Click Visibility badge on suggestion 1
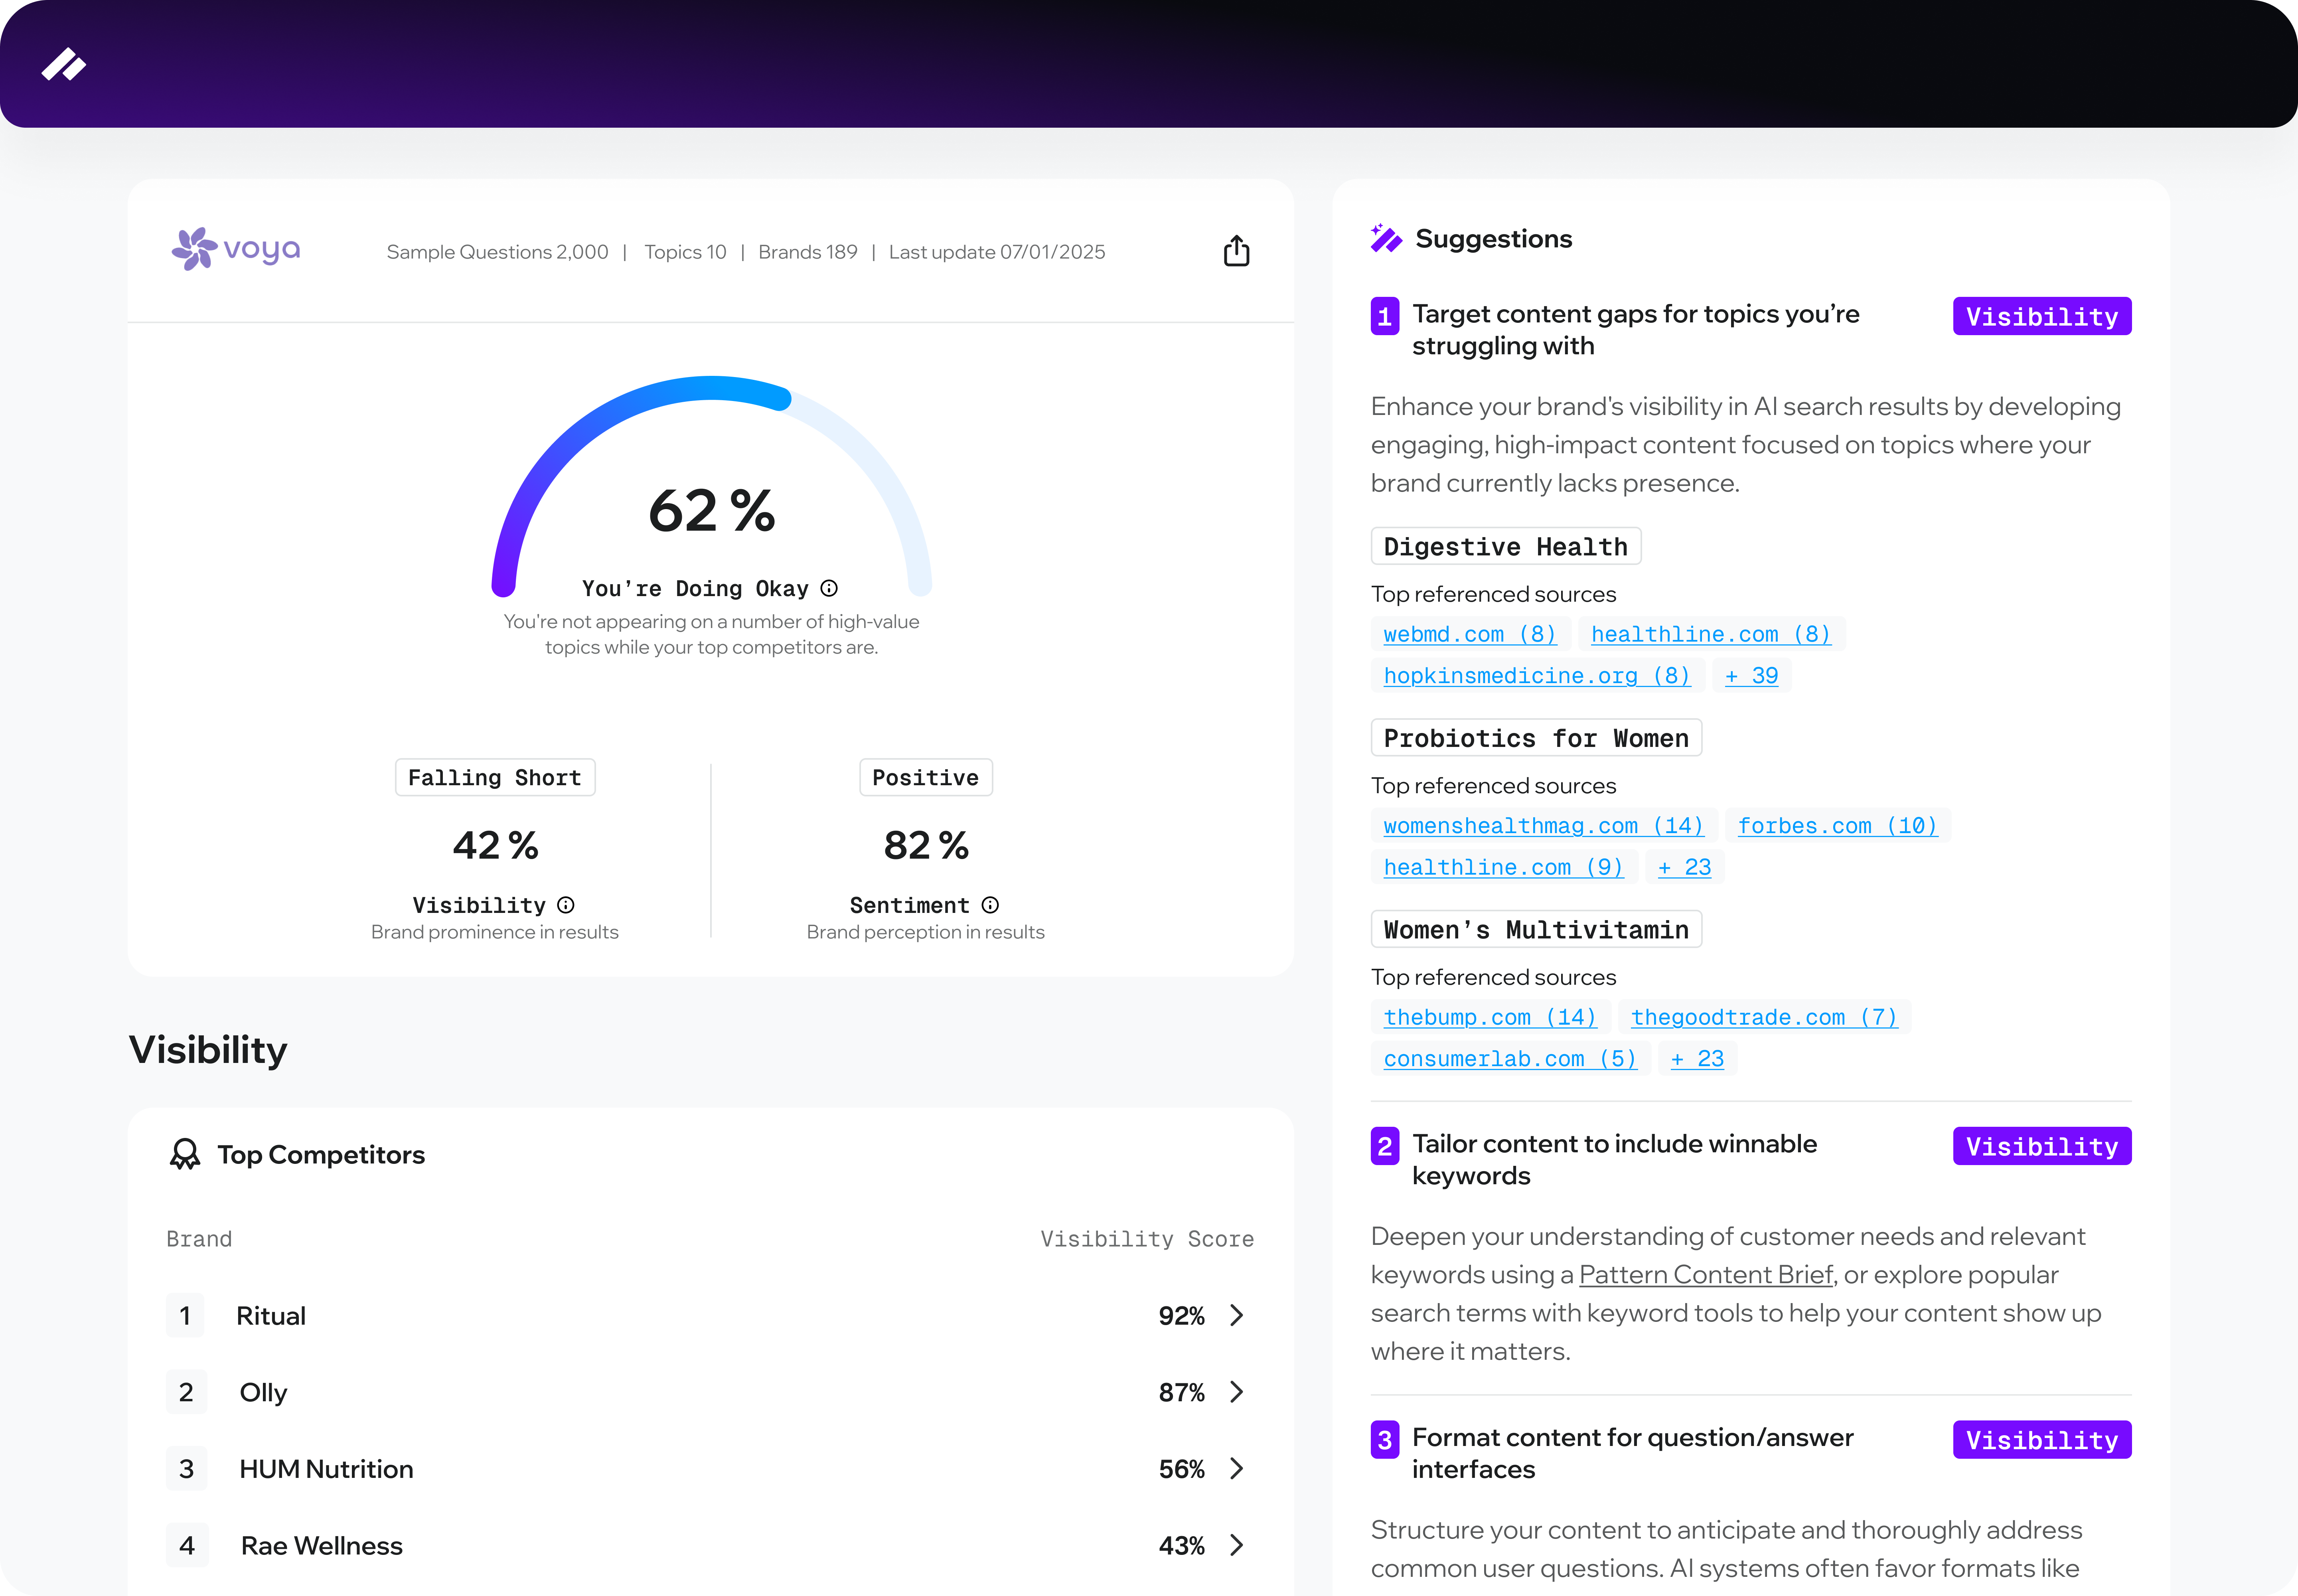 pos(2041,317)
